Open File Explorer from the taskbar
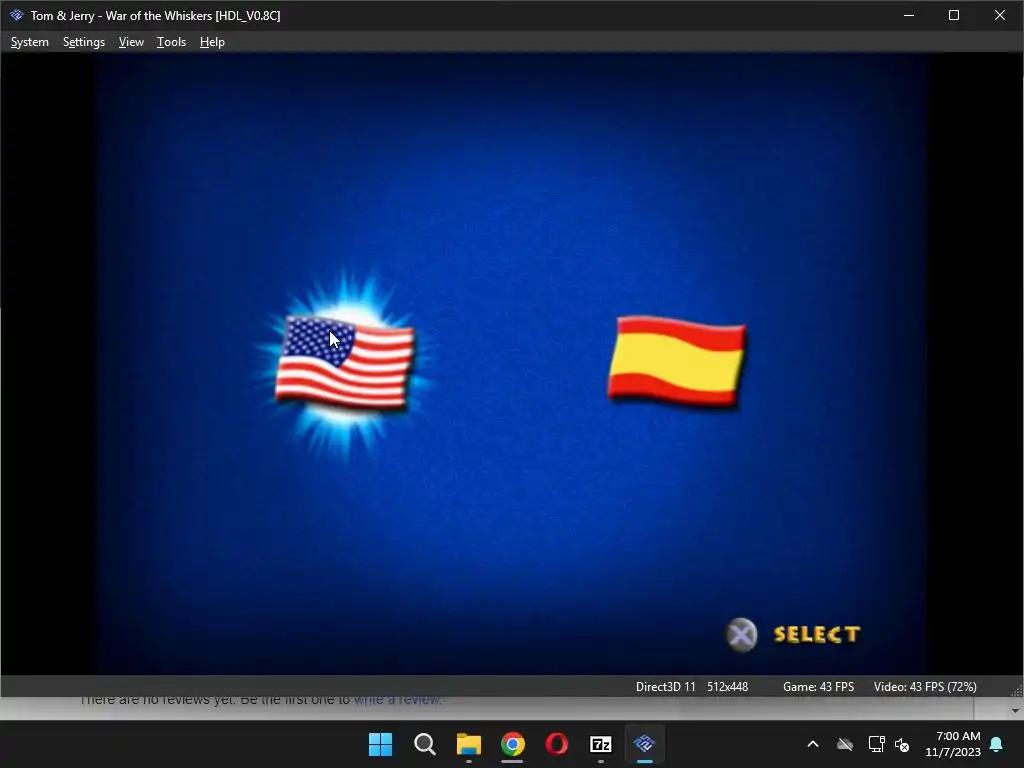 coord(468,744)
